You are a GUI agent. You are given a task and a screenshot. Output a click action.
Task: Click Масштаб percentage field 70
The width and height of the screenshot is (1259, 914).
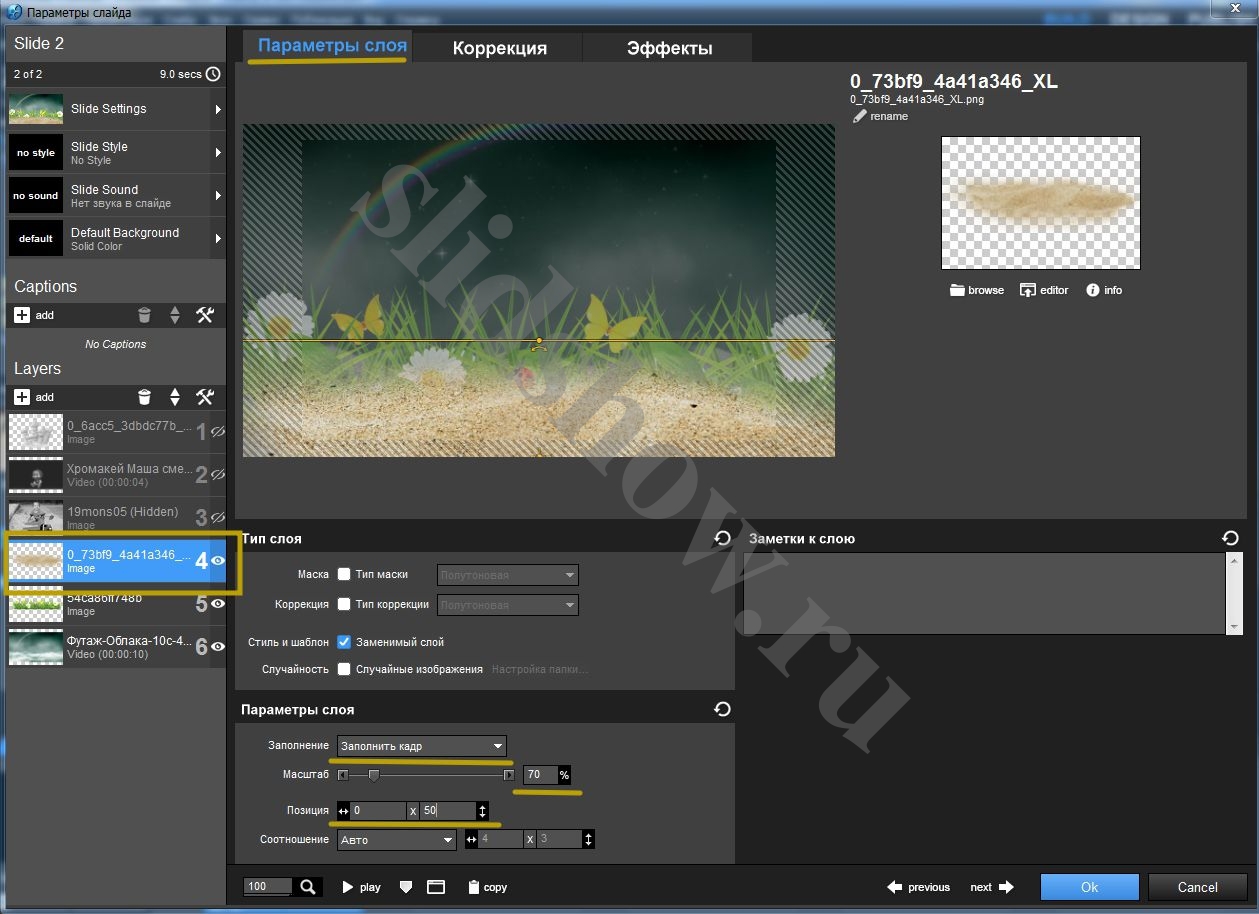pos(540,775)
